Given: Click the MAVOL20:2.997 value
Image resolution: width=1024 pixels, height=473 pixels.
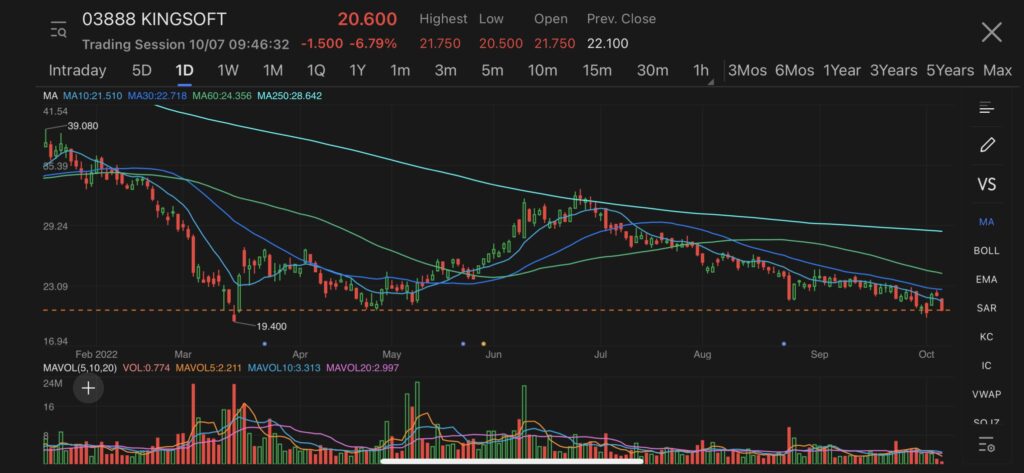Looking at the screenshot, I should click(362, 368).
